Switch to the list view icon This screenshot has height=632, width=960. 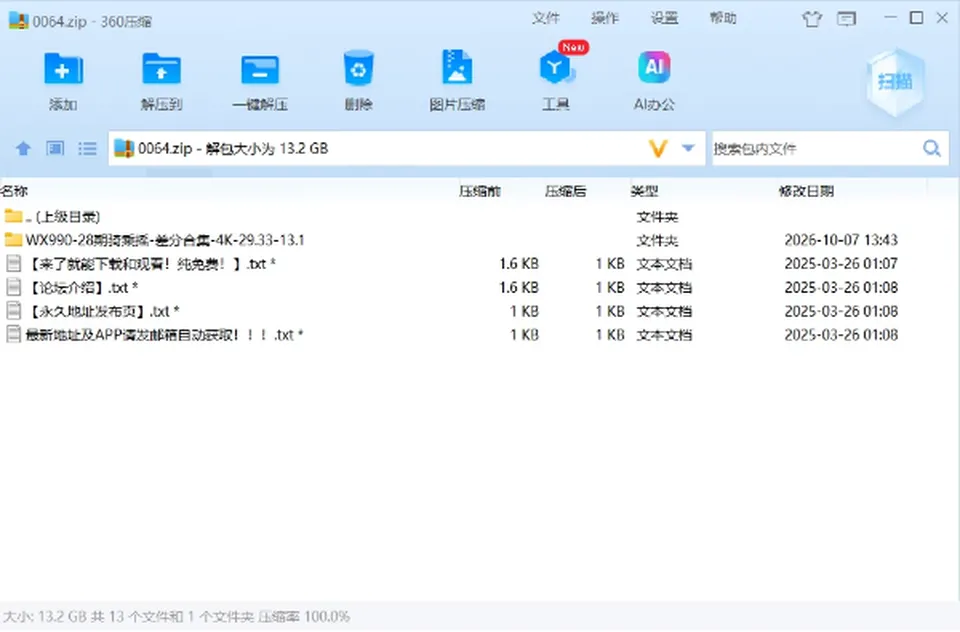click(87, 148)
